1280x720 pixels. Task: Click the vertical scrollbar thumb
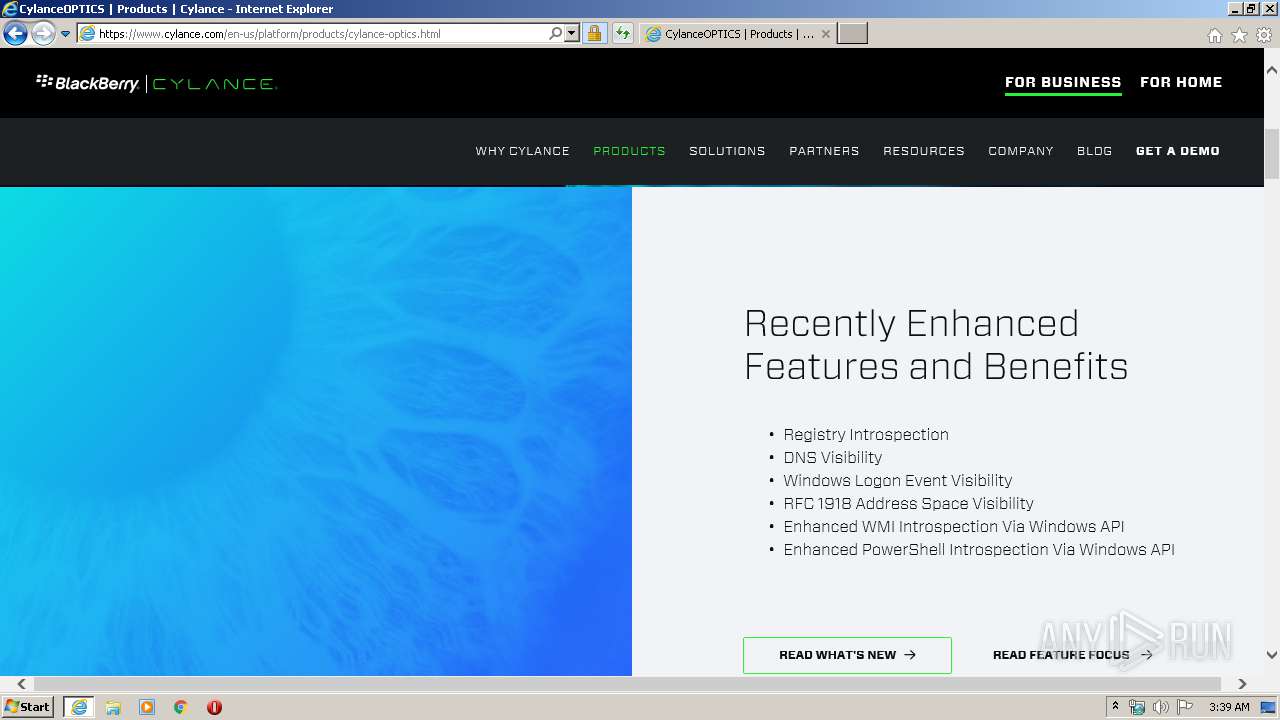click(x=1272, y=154)
